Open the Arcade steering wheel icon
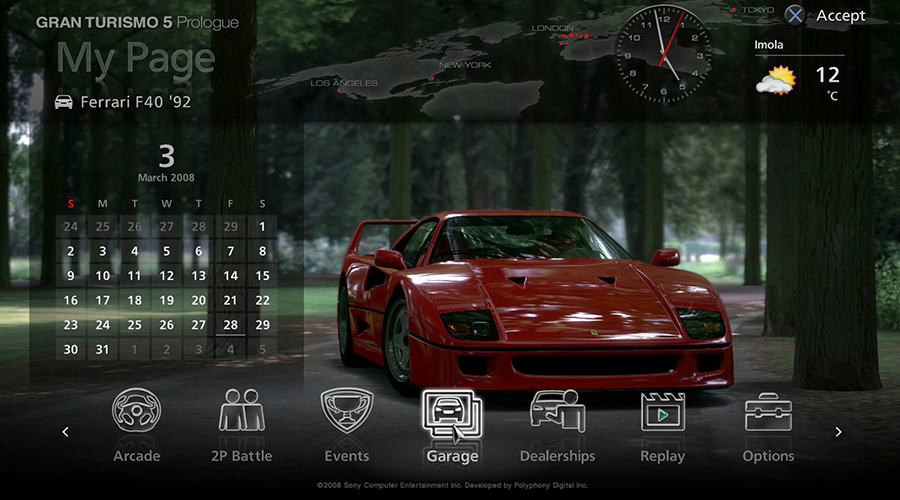 pyautogui.click(x=137, y=410)
